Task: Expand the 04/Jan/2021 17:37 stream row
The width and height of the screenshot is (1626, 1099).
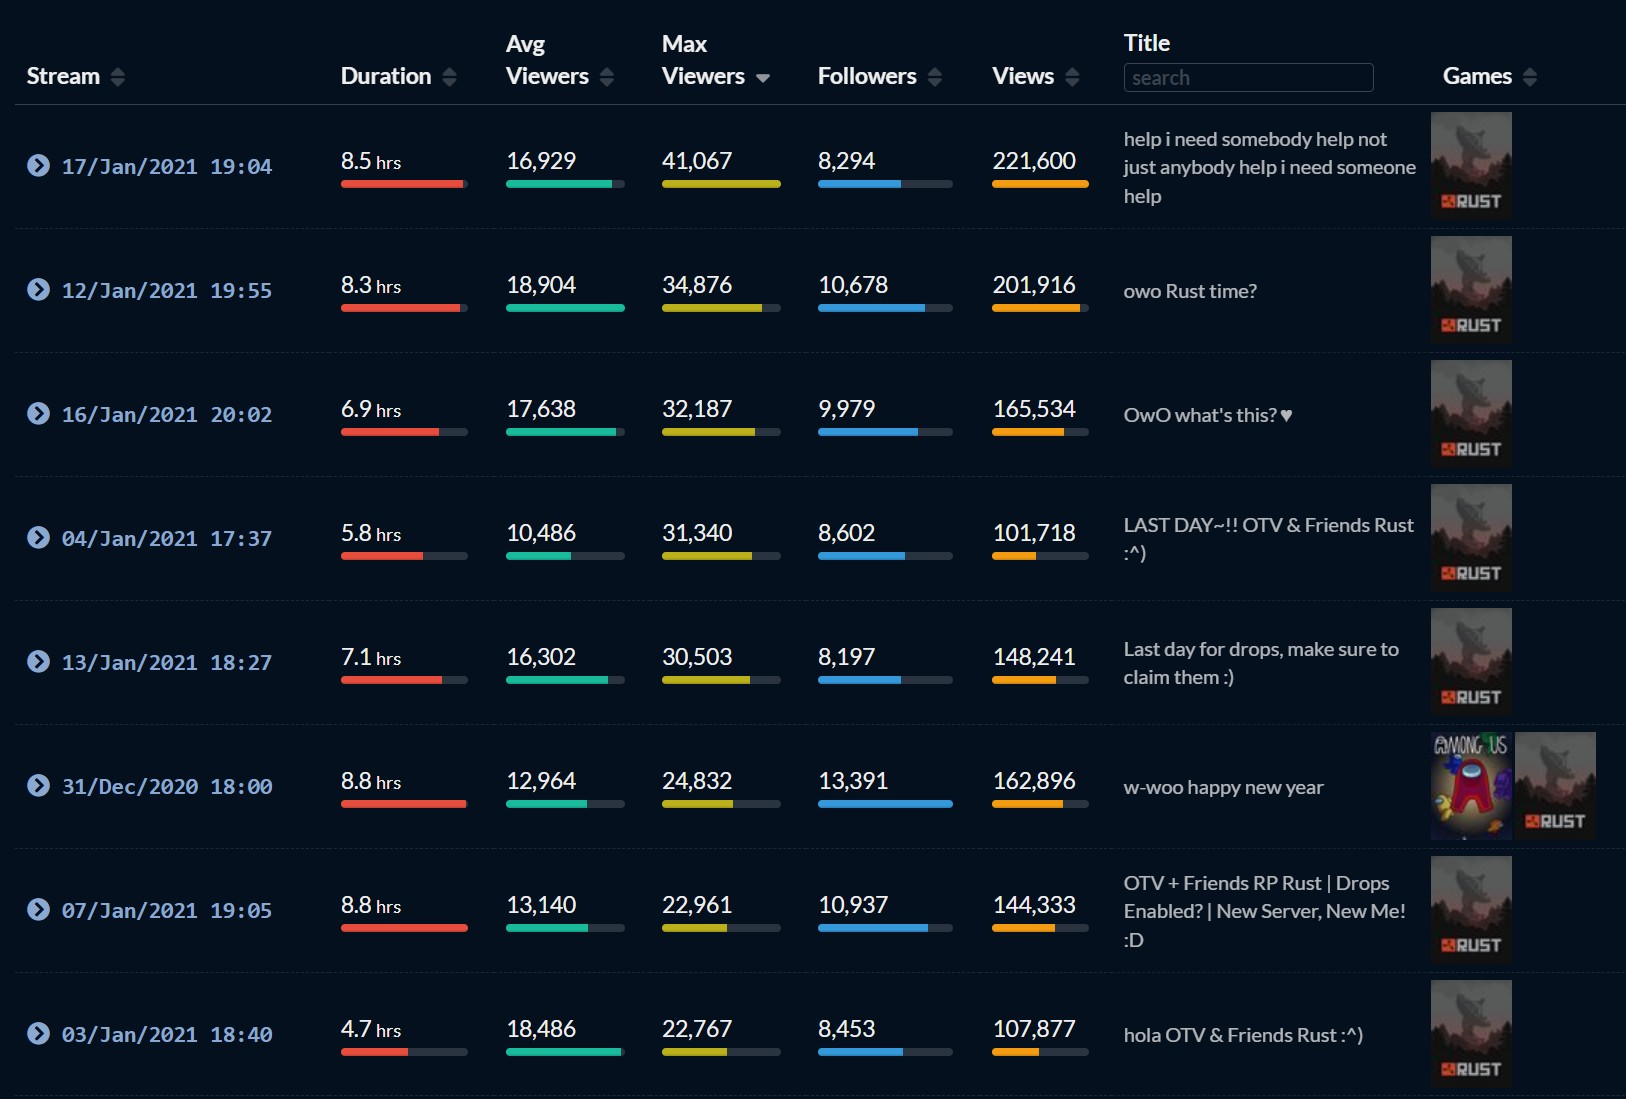Action: tap(38, 538)
